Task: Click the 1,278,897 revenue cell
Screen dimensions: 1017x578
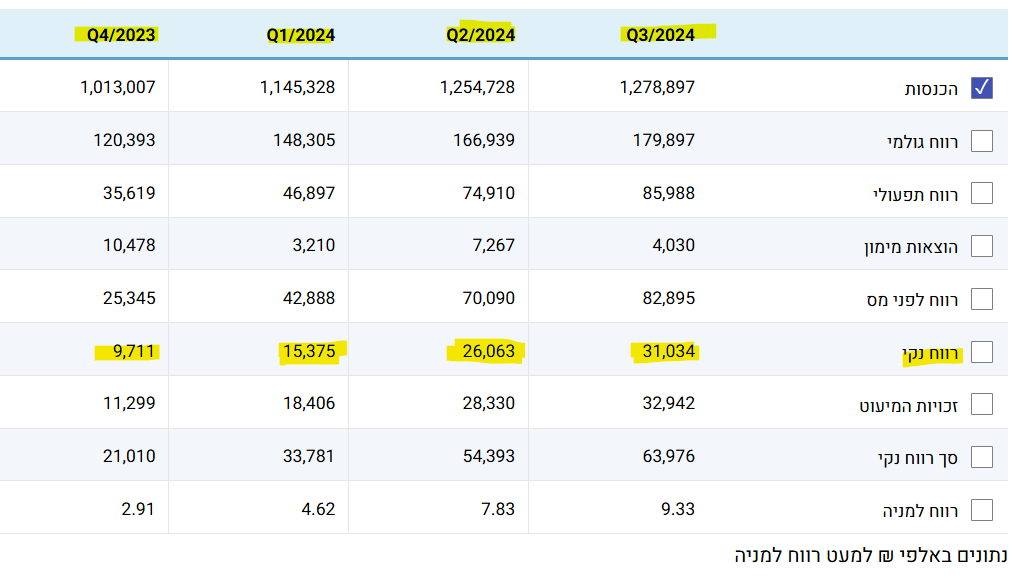Action: point(657,87)
